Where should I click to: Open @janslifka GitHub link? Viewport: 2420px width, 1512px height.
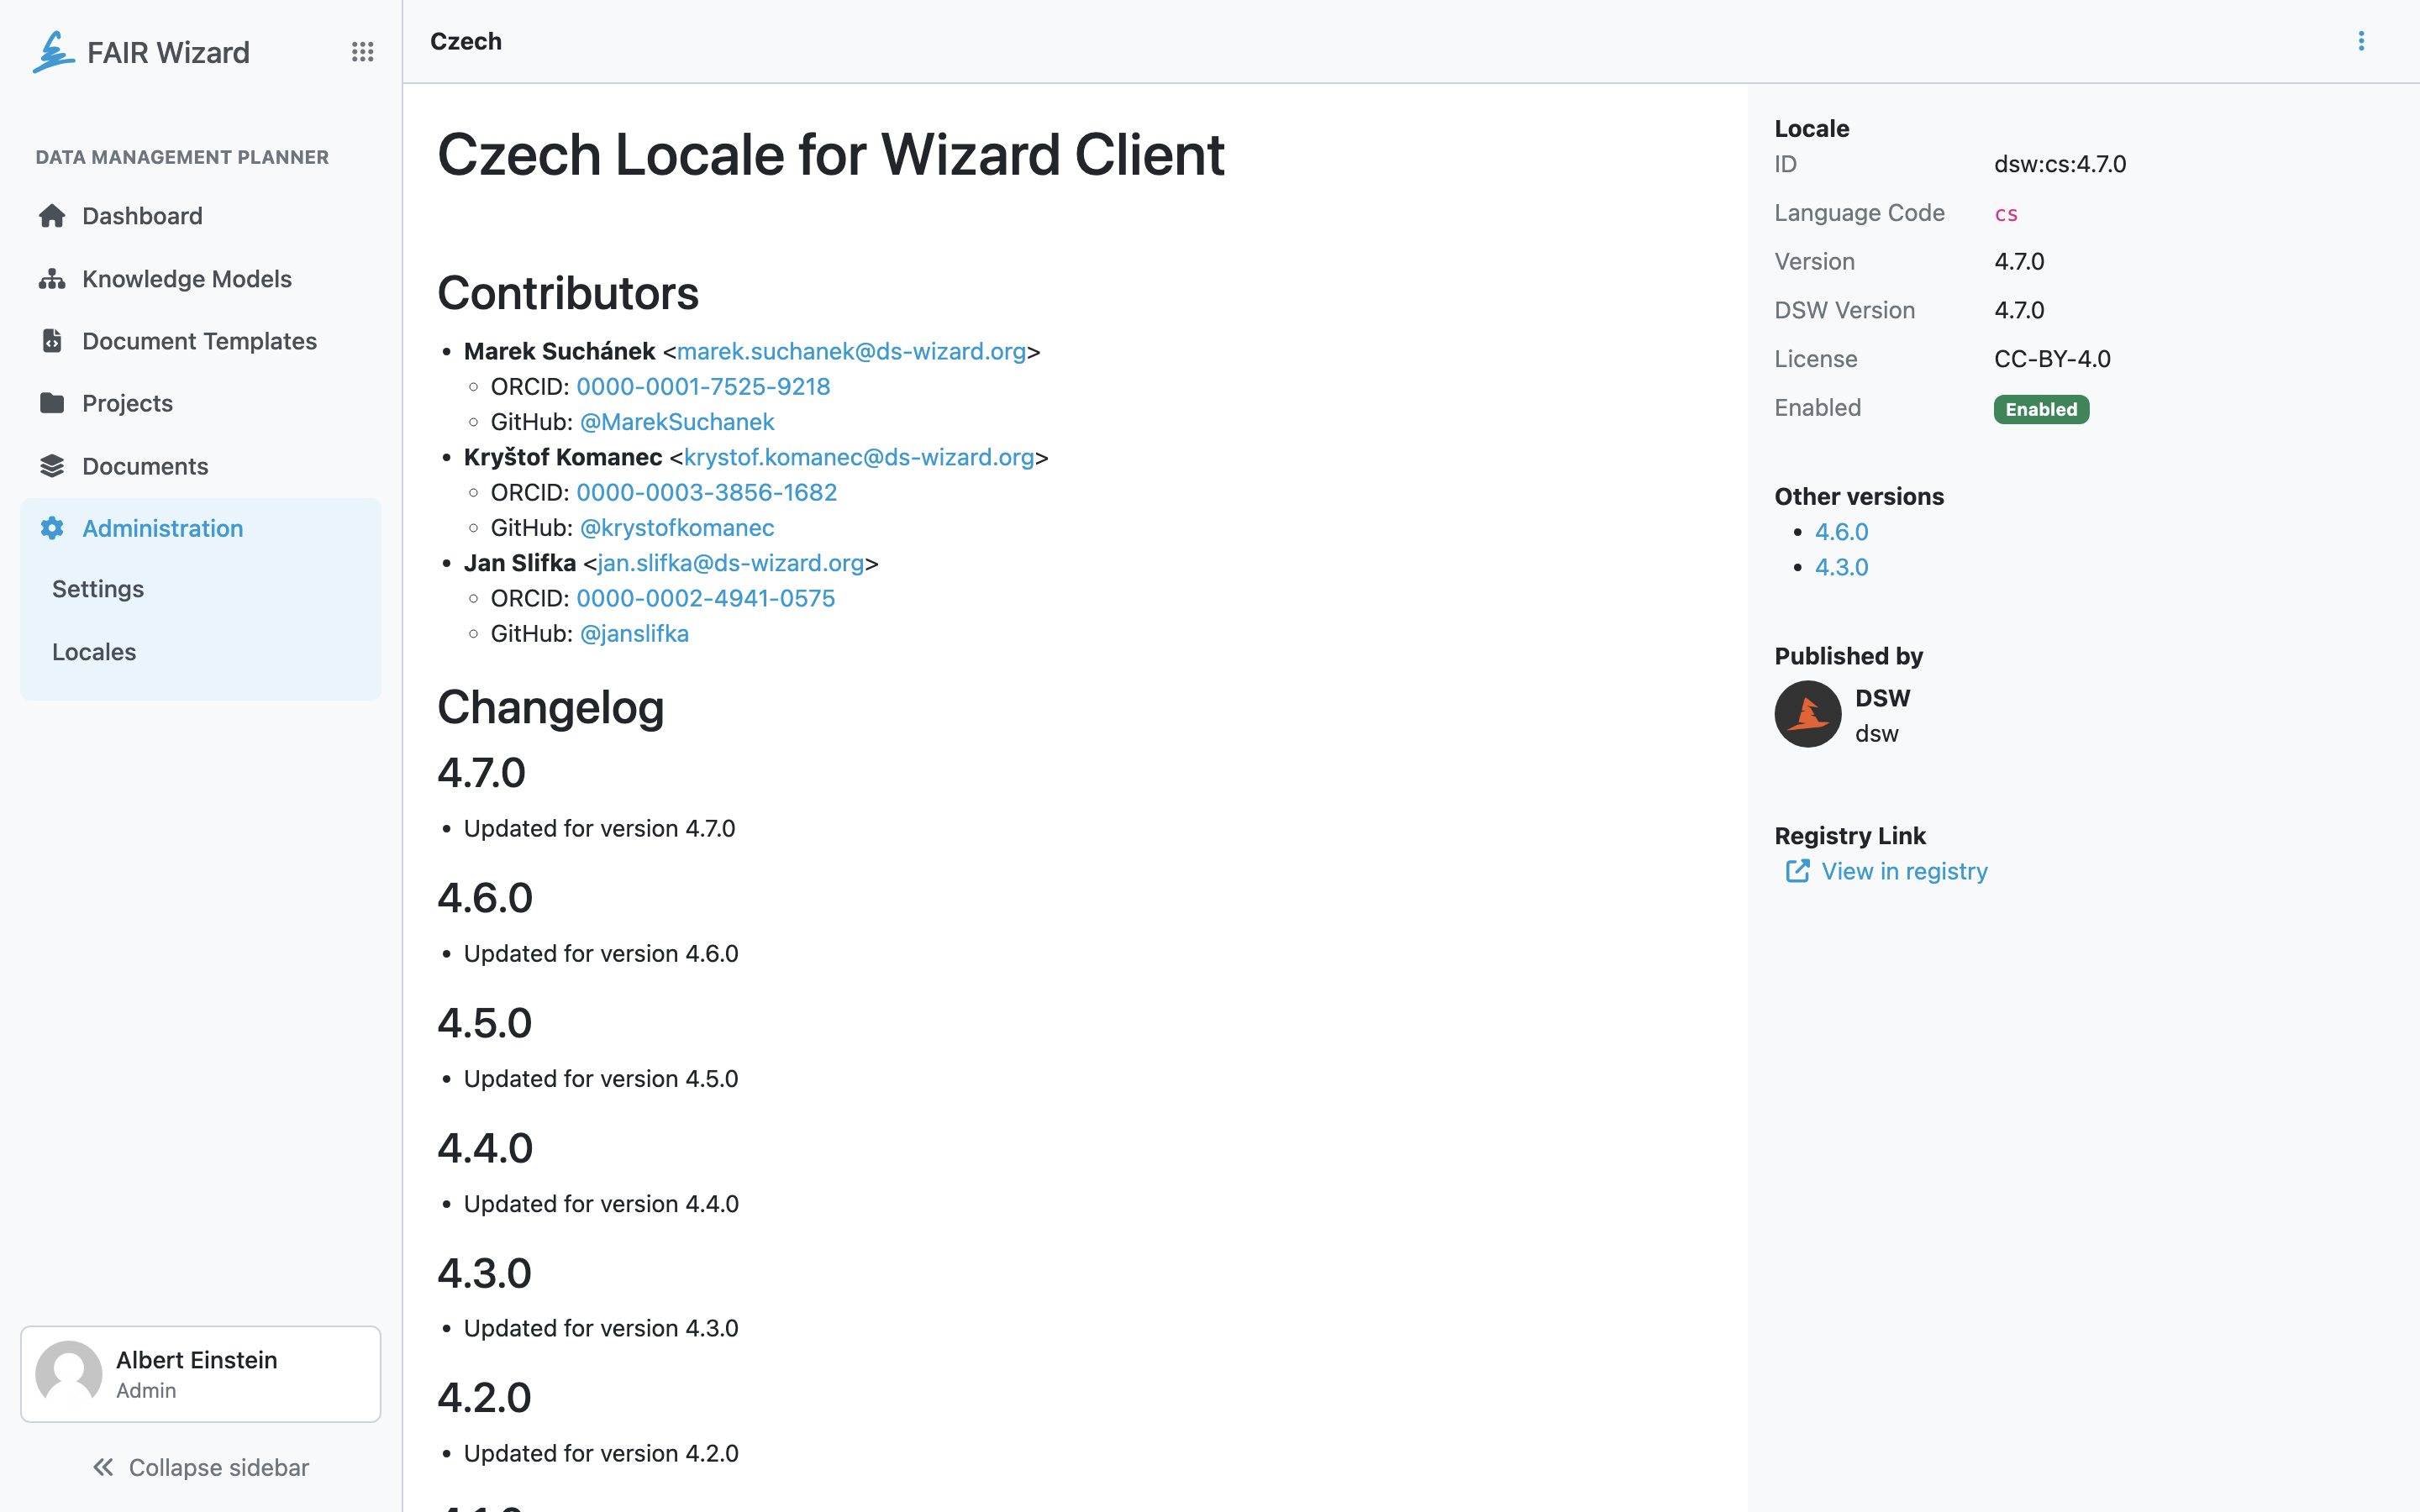point(634,633)
